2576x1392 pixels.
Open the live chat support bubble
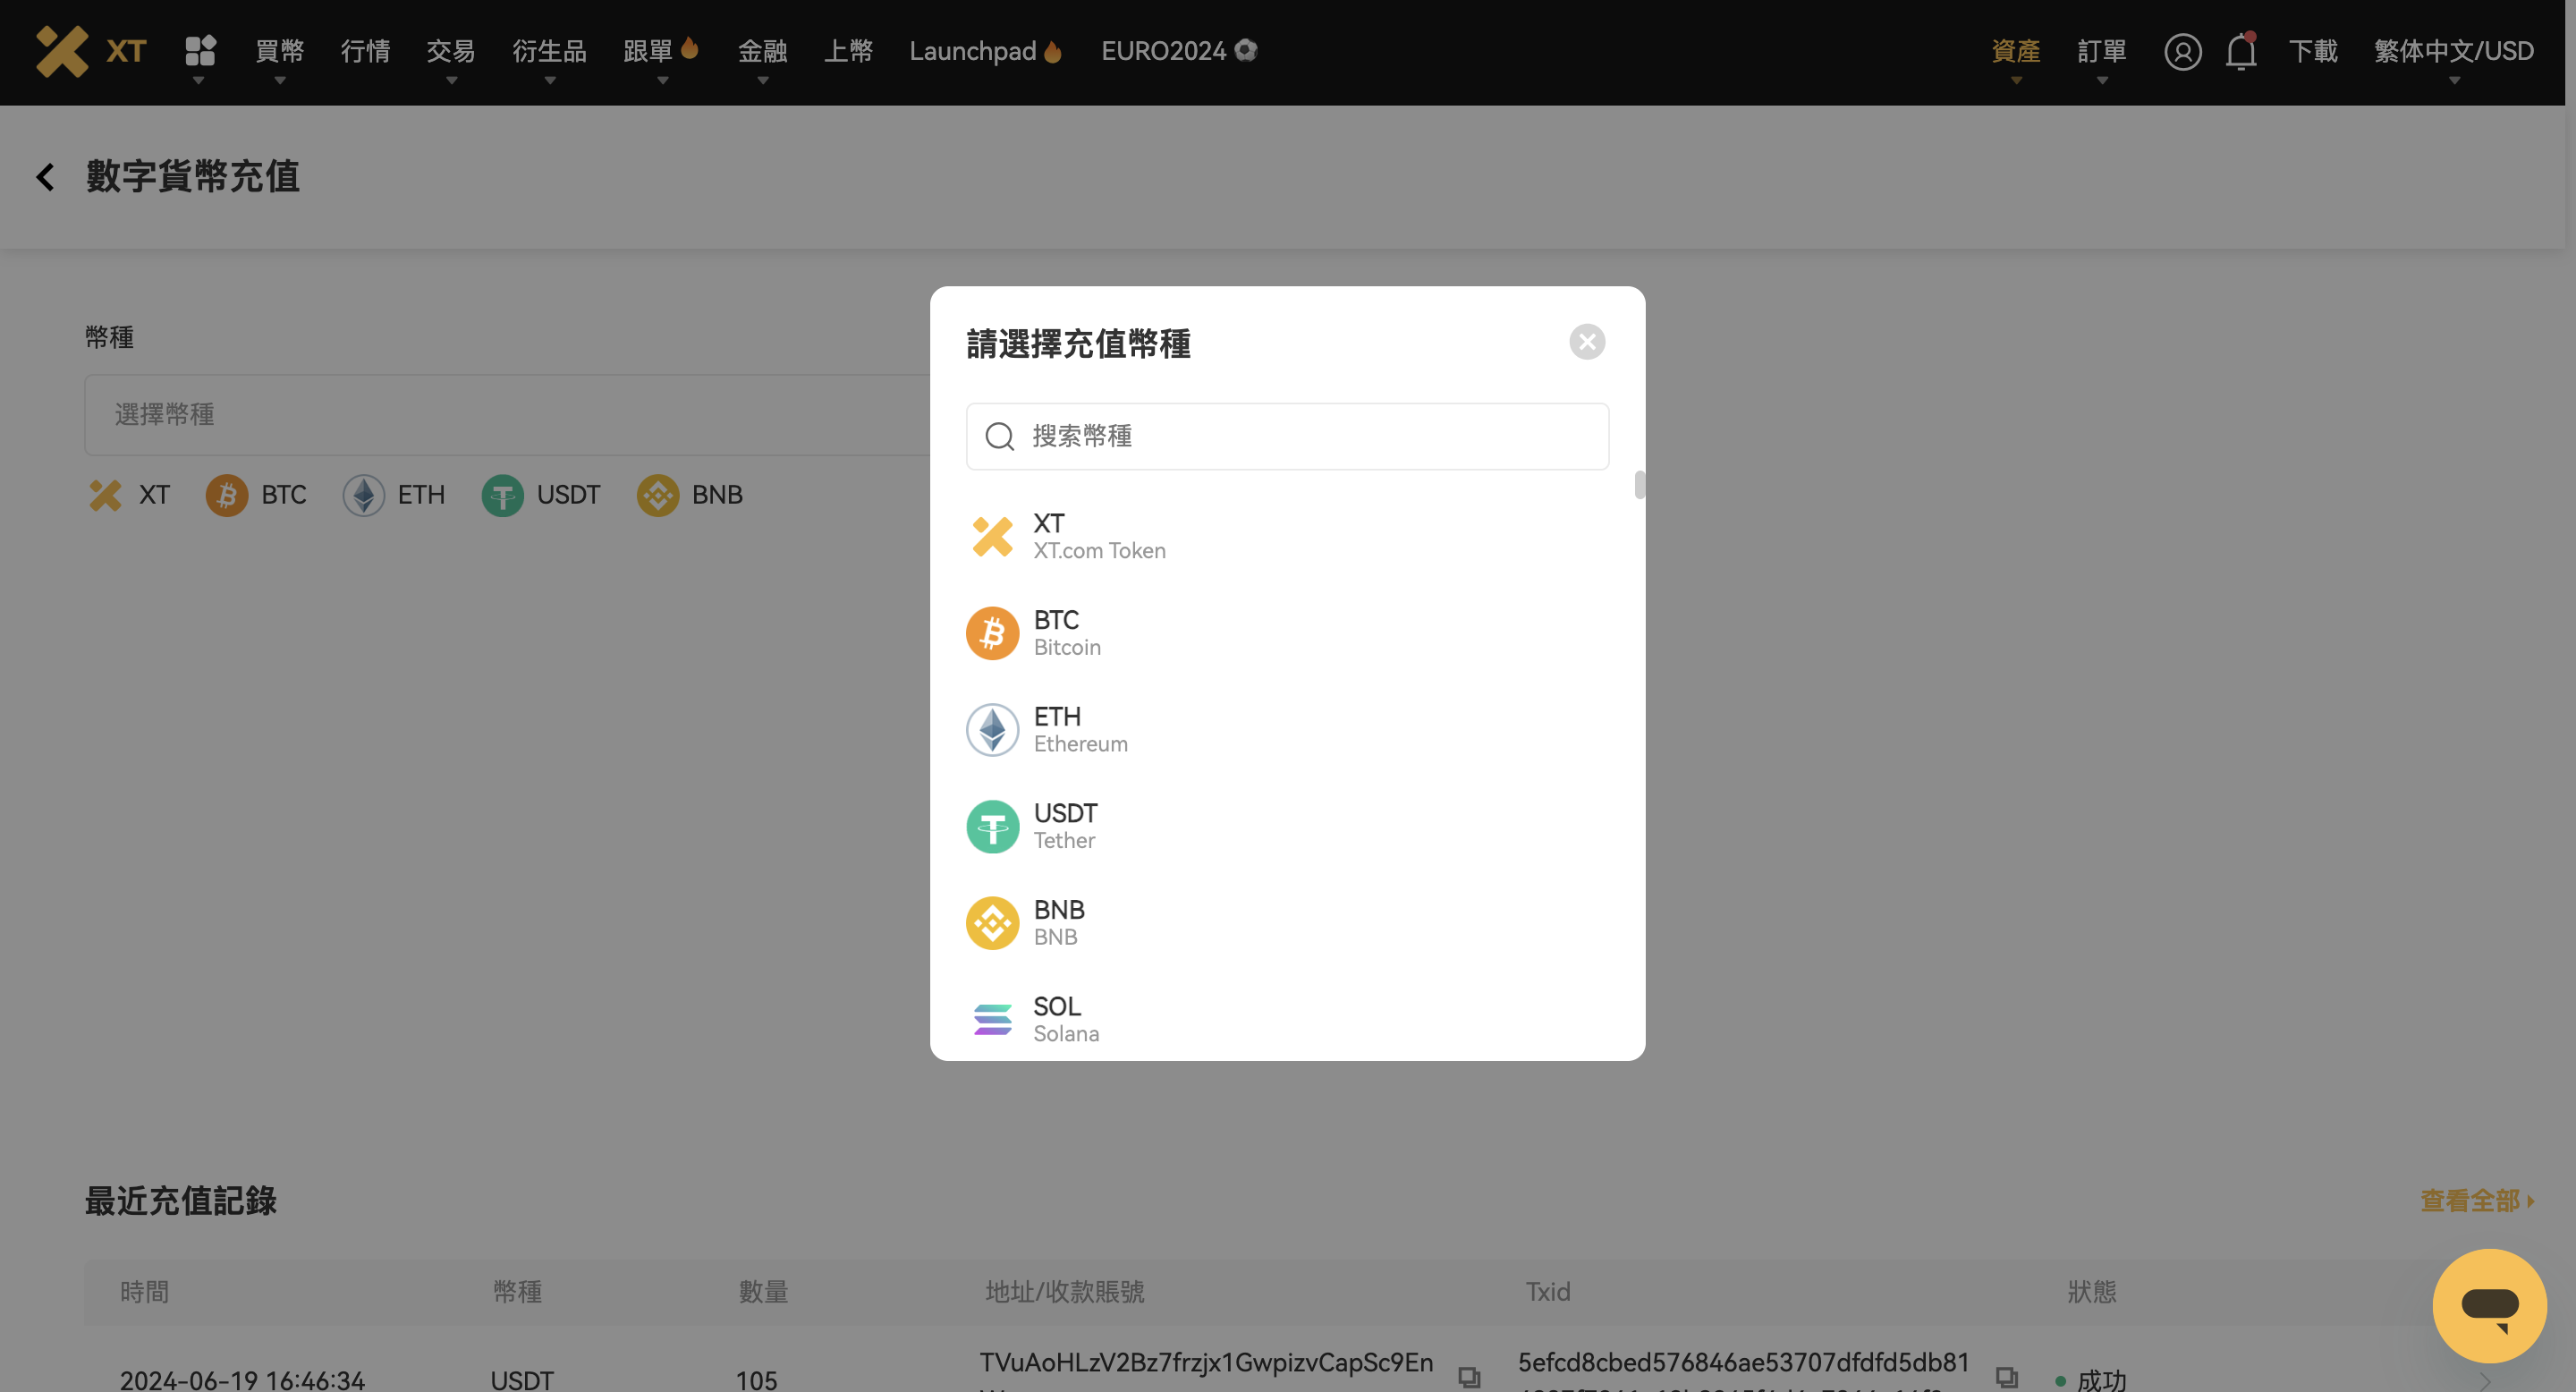(x=2489, y=1306)
